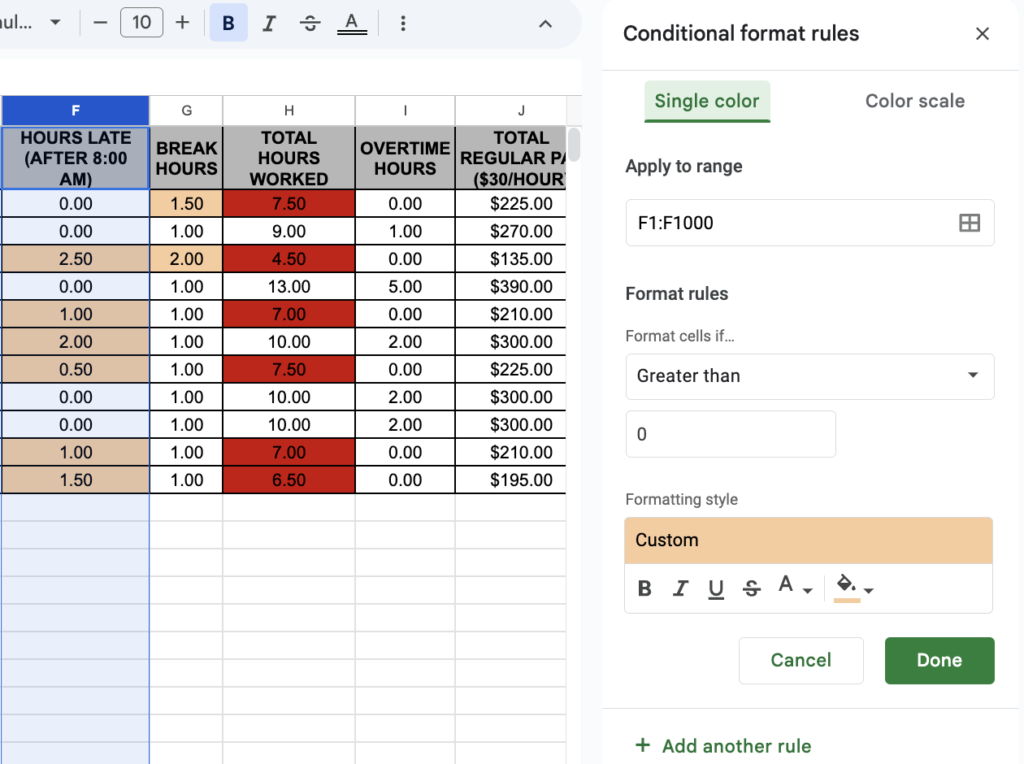Open the font family dropdown arrow
Image resolution: width=1024 pixels, height=764 pixels.
56,23
